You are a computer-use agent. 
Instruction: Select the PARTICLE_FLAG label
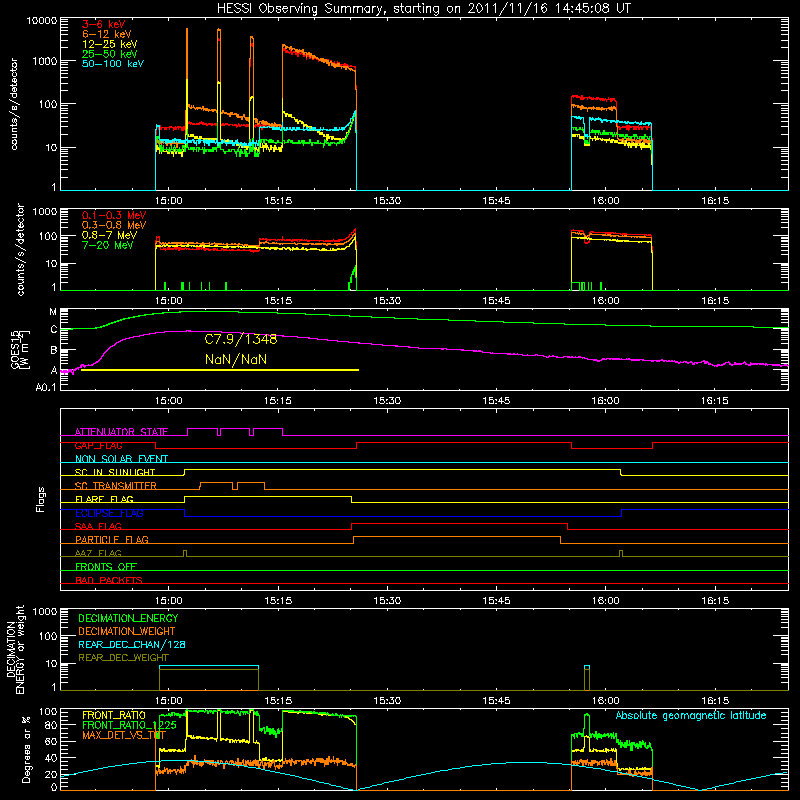(112, 539)
